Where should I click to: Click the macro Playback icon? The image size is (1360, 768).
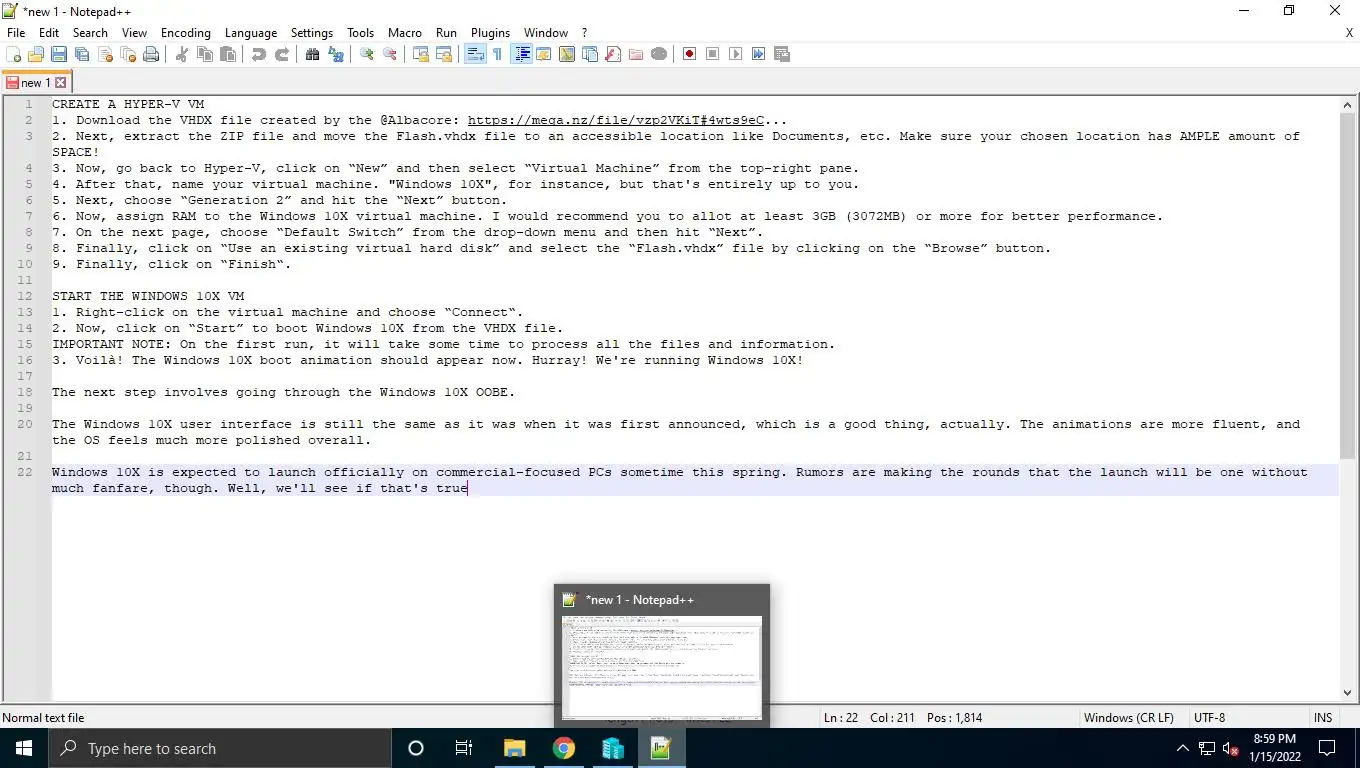pos(736,54)
